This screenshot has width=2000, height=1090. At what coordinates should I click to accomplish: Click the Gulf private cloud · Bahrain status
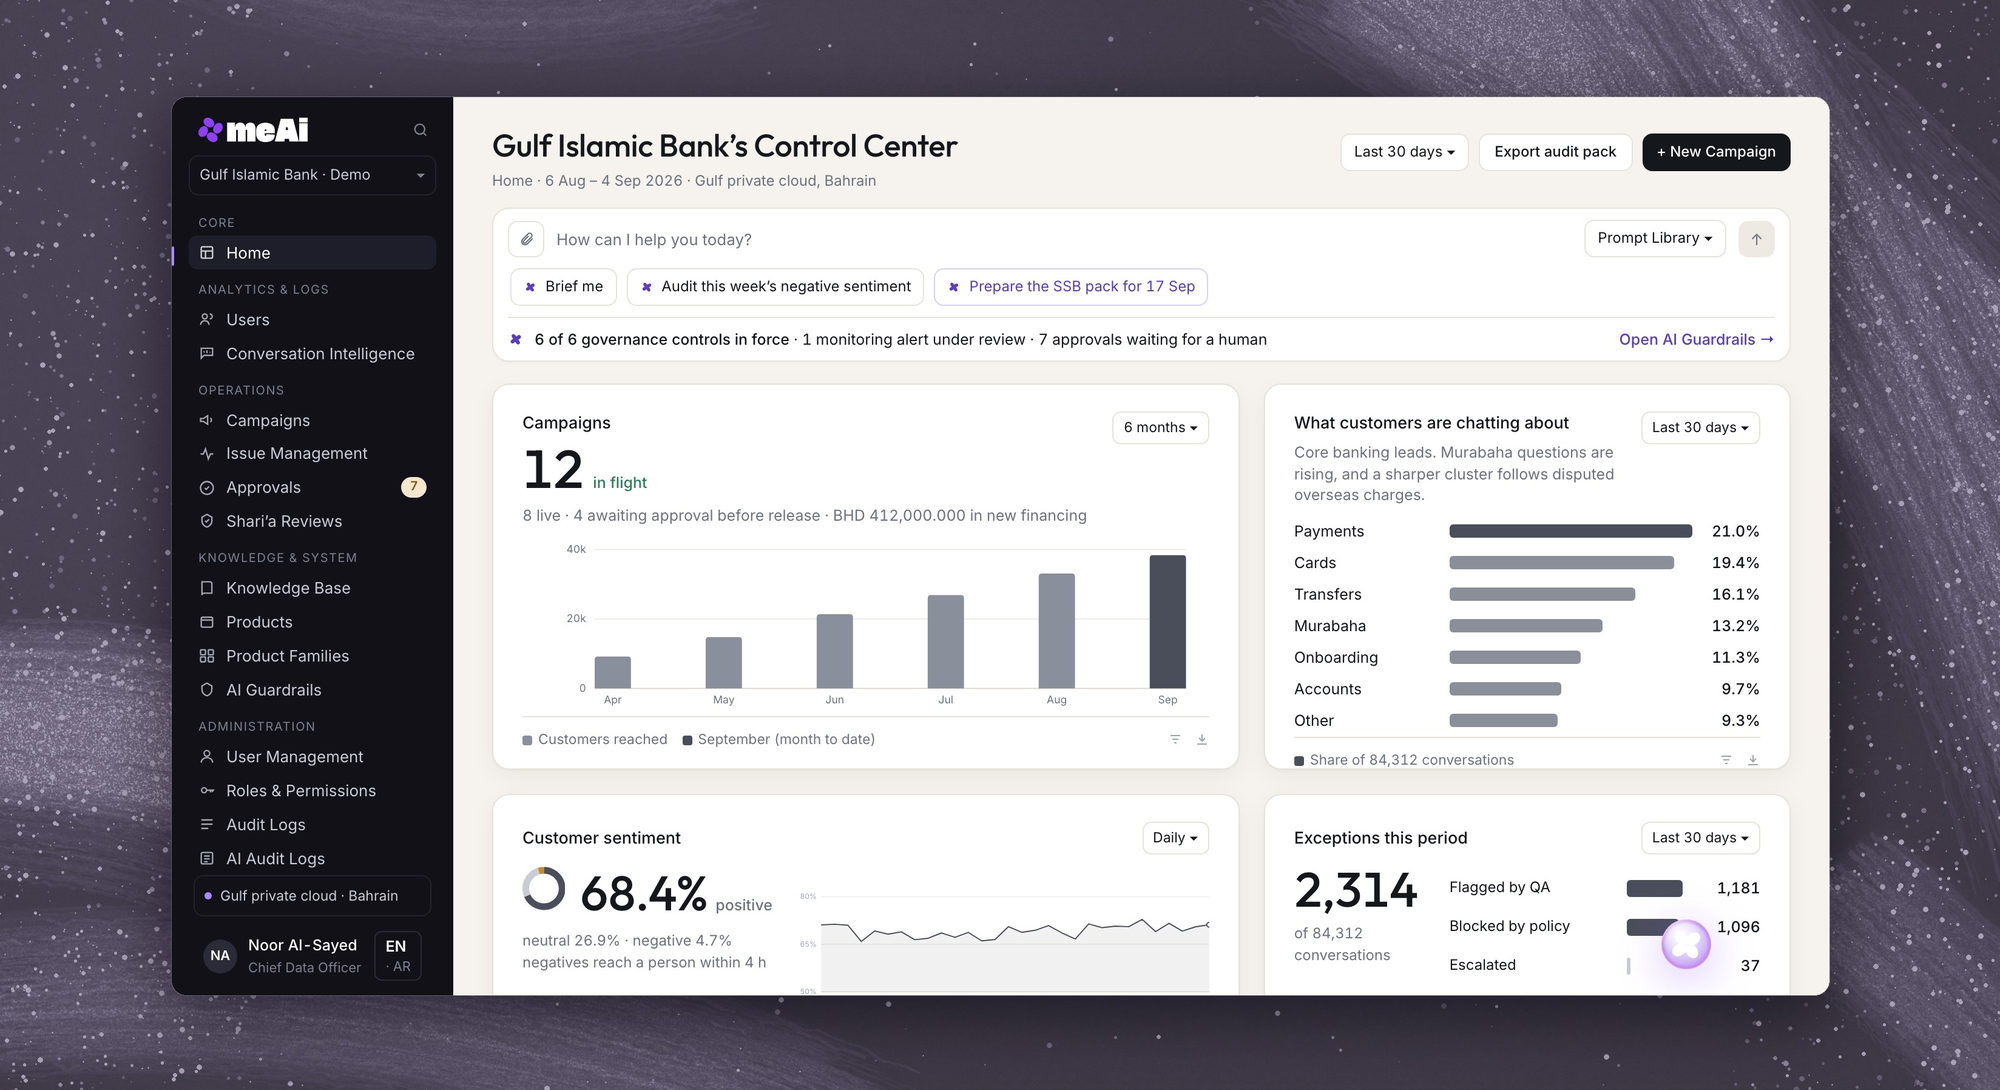[312, 896]
